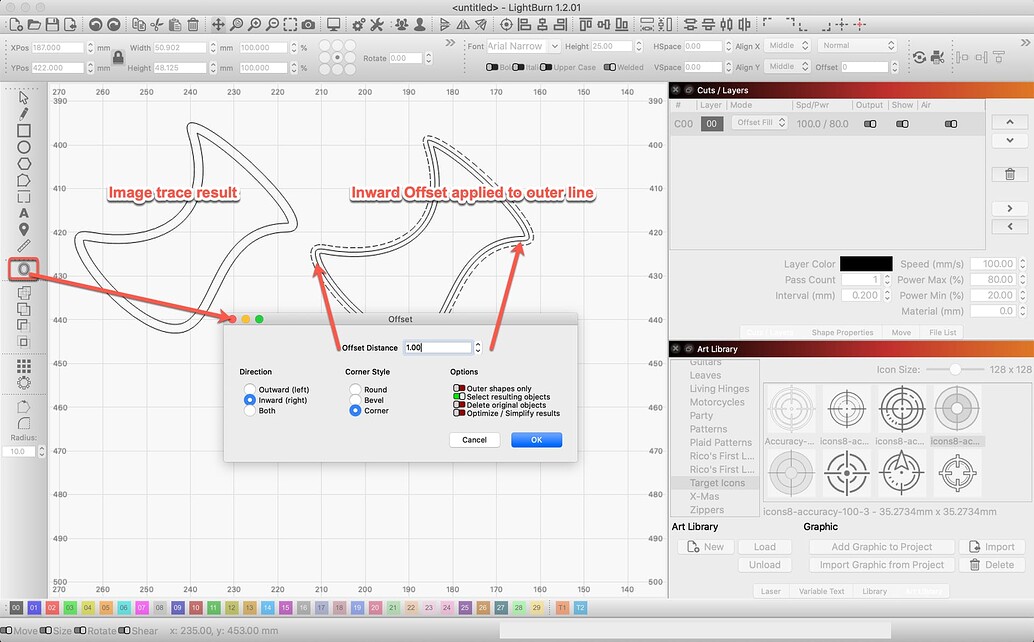
Task: Move layer up with up chevron
Action: click(1010, 123)
